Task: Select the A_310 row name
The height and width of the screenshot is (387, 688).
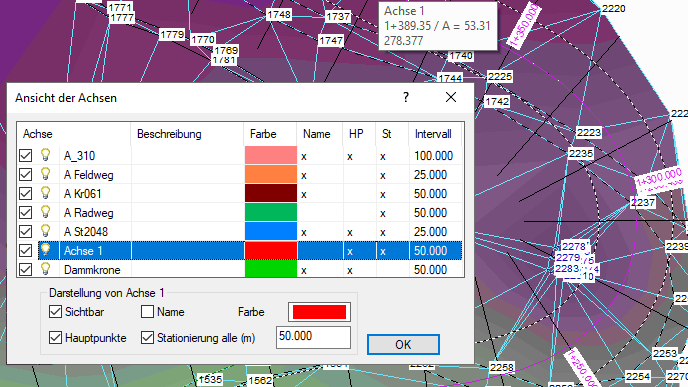Action: 79,156
